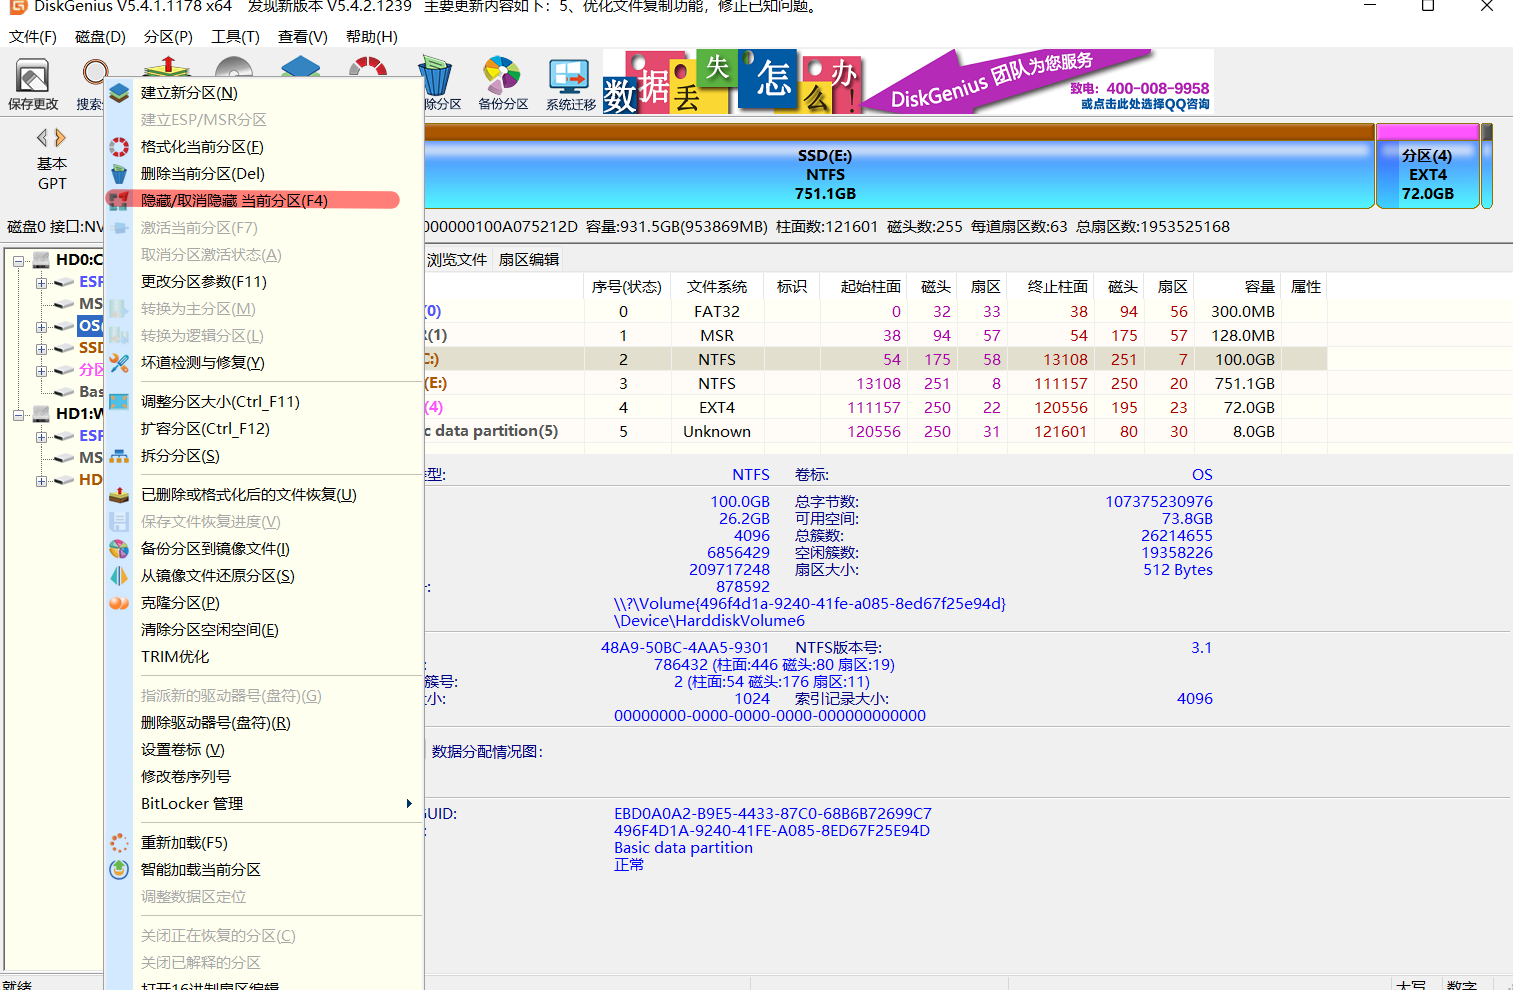Switch to the 浏览文件 tab

[457, 260]
